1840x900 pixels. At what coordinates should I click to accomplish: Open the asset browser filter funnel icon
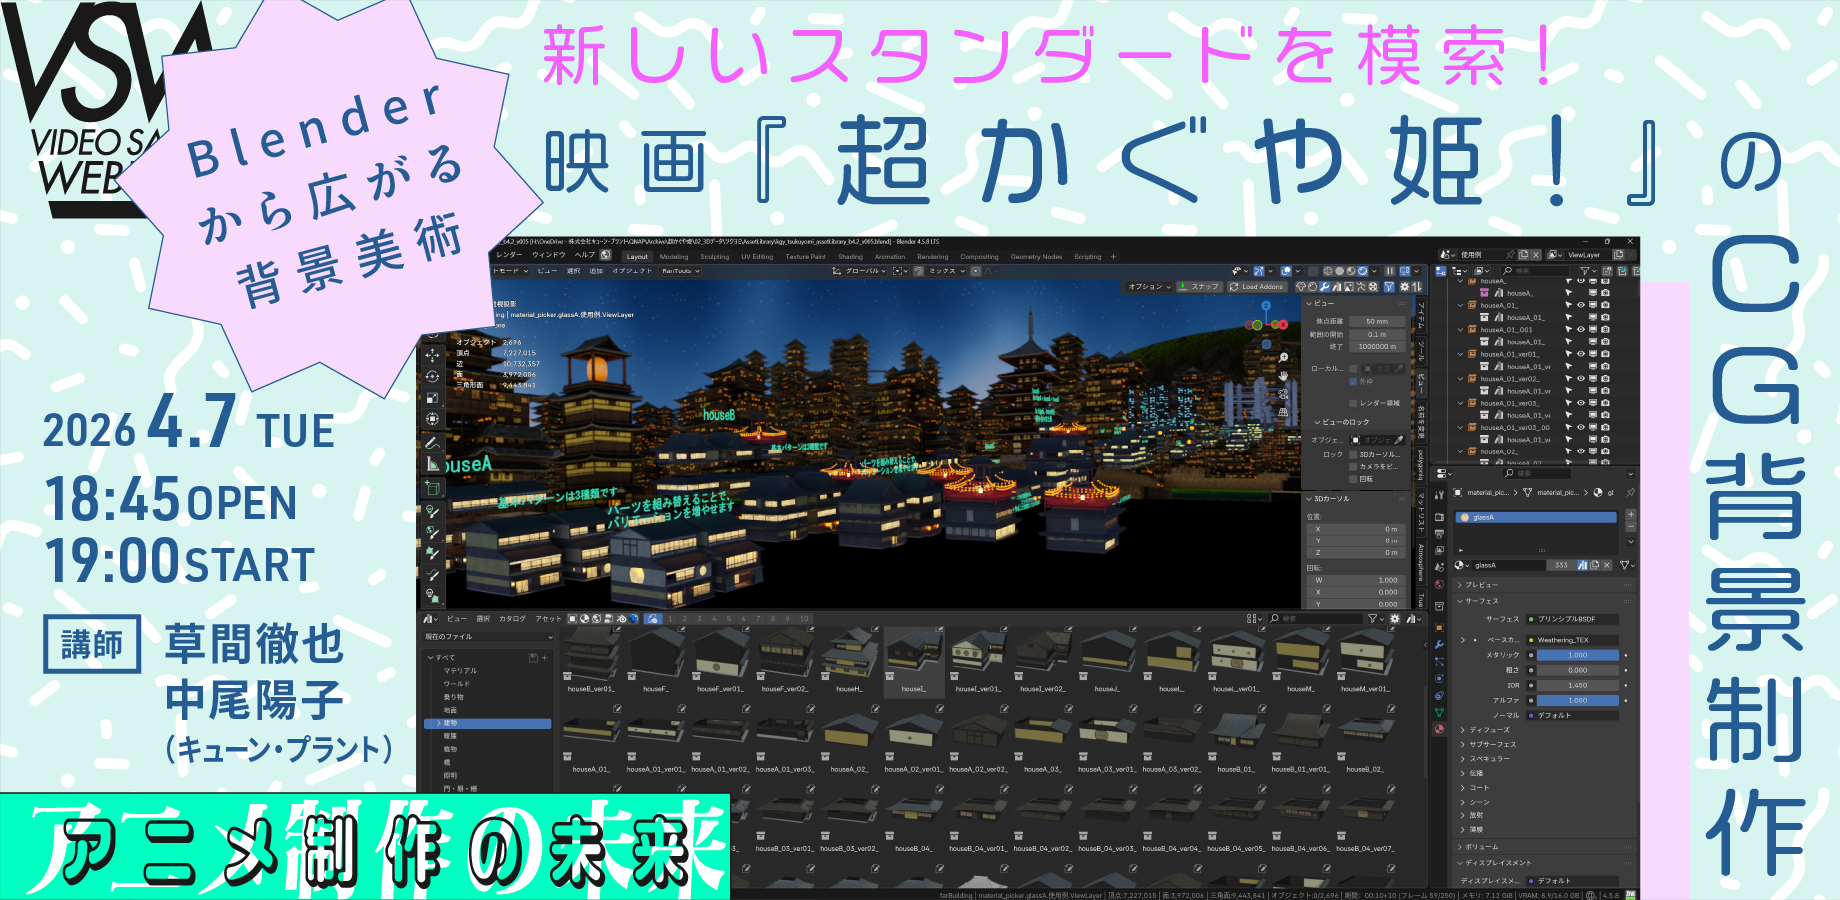1373,619
